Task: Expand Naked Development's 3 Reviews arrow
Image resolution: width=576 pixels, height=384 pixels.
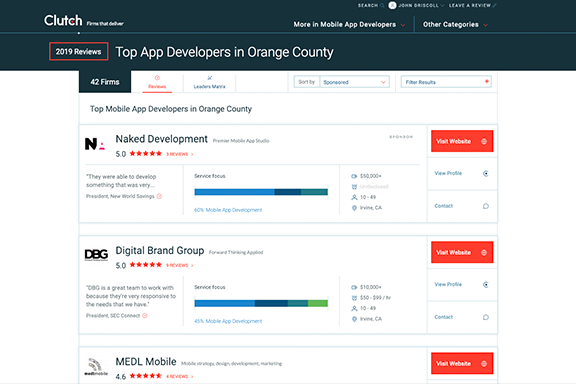Action: click(x=192, y=154)
